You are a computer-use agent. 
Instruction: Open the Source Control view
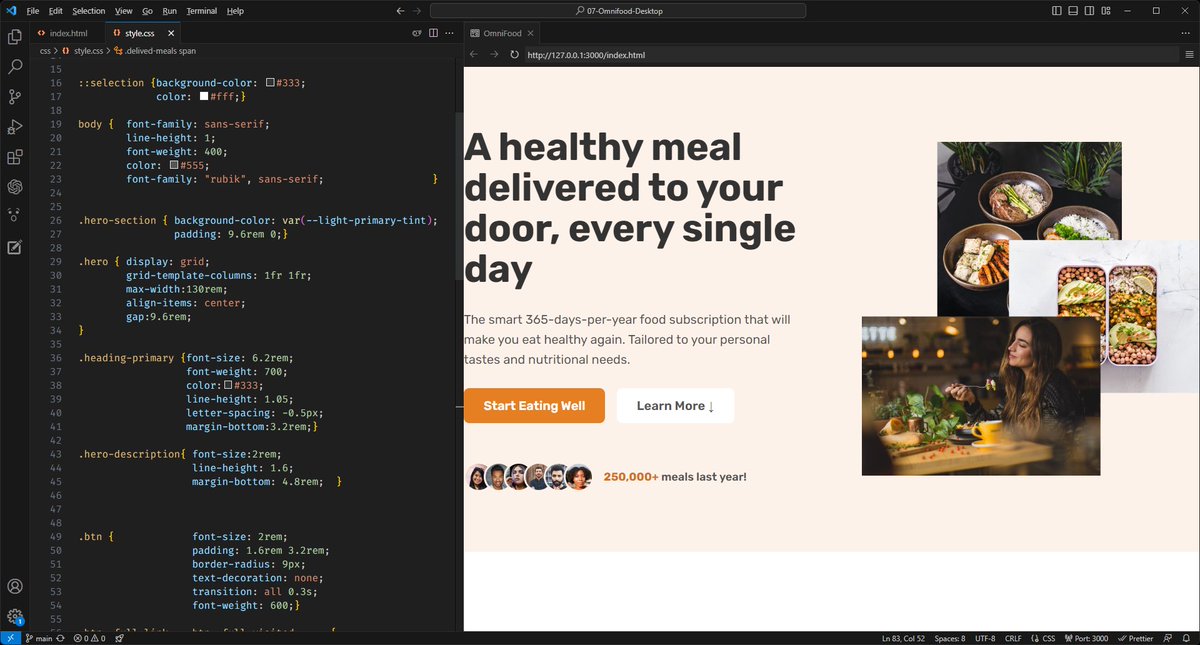(15, 97)
